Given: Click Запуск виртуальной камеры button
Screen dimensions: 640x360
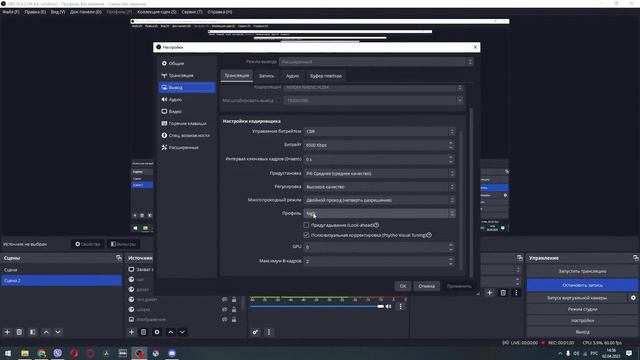Looking at the screenshot, I should click(x=577, y=298).
